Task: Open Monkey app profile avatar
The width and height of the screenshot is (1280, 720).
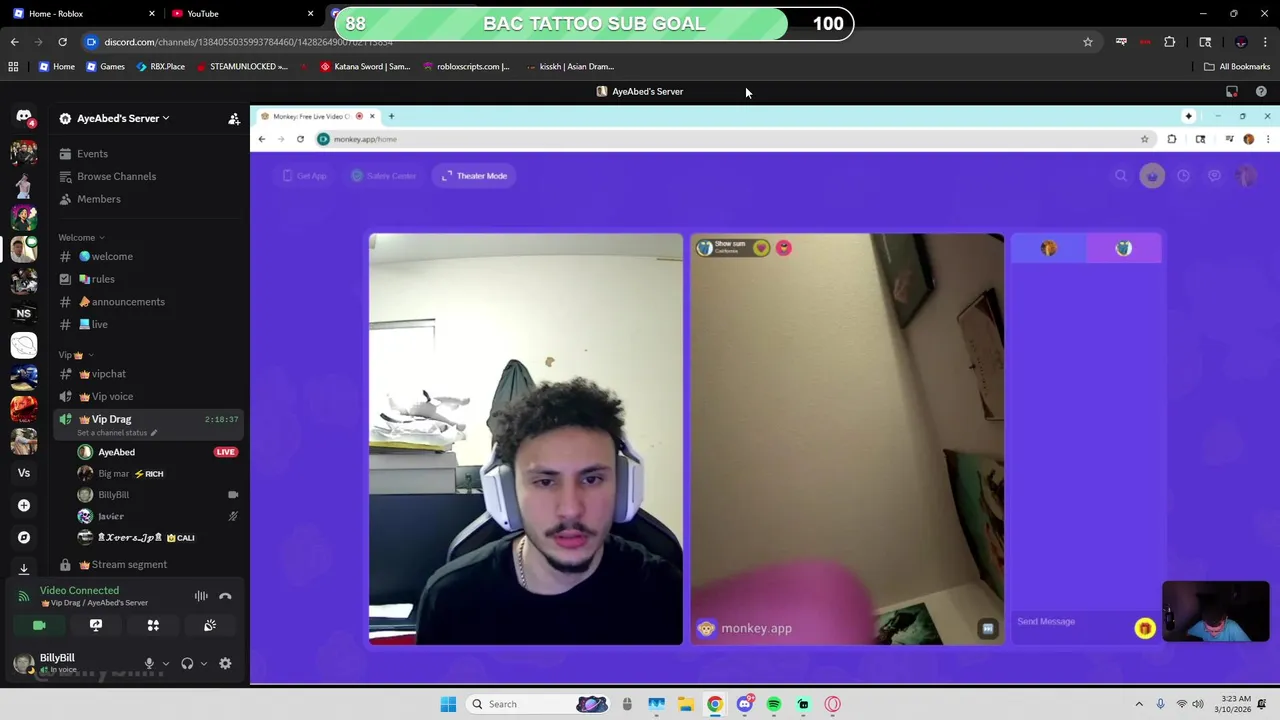Action: (x=1246, y=176)
